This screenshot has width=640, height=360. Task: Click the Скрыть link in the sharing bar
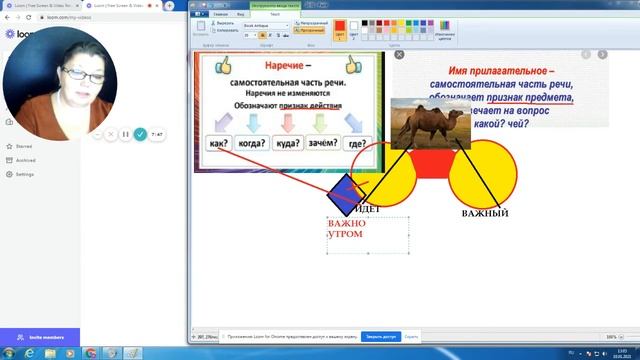click(x=411, y=337)
